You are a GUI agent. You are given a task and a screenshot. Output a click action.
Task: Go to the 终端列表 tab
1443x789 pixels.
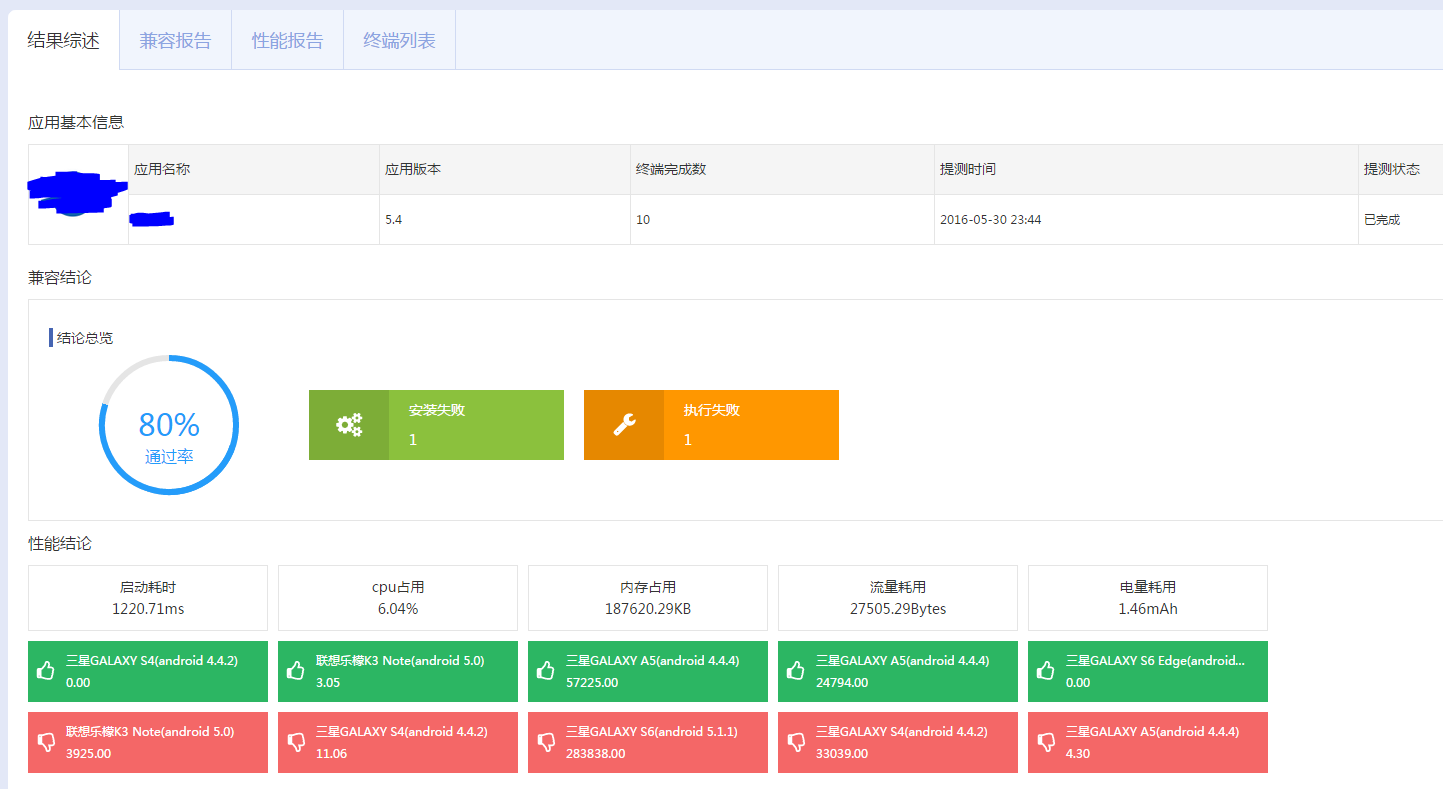pyautogui.click(x=399, y=41)
